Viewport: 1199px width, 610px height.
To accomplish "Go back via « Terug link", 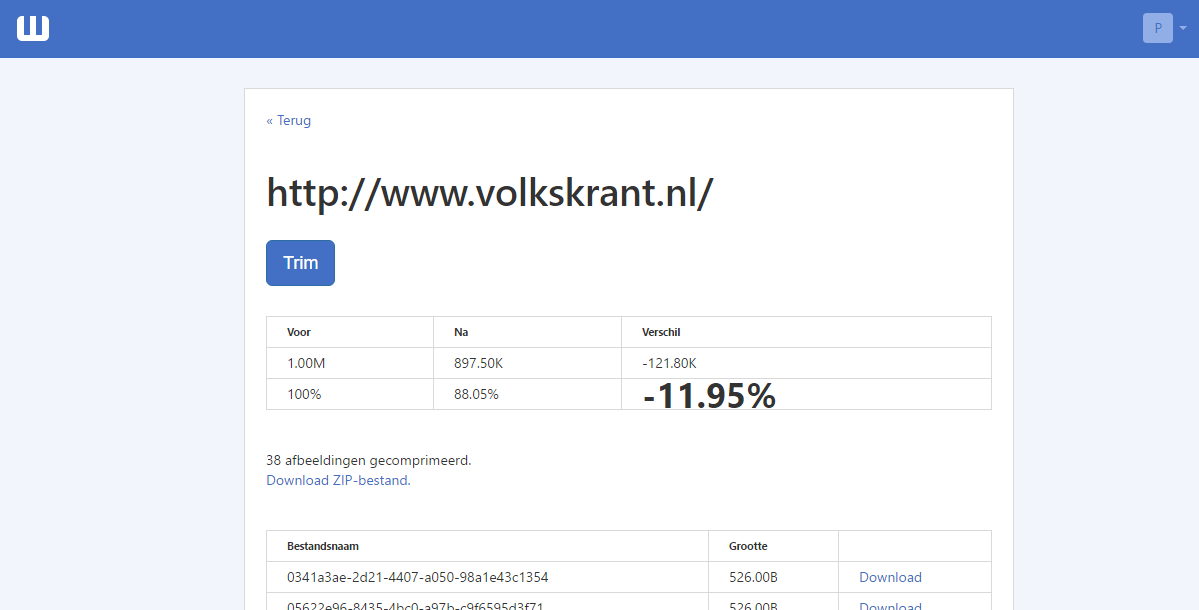I will [x=288, y=120].
